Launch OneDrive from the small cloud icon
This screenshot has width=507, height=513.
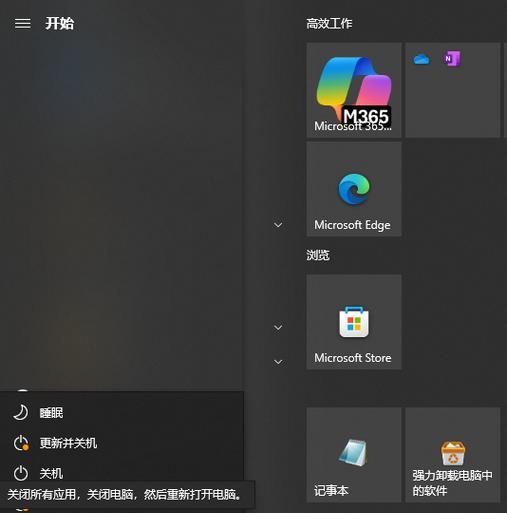point(421,59)
